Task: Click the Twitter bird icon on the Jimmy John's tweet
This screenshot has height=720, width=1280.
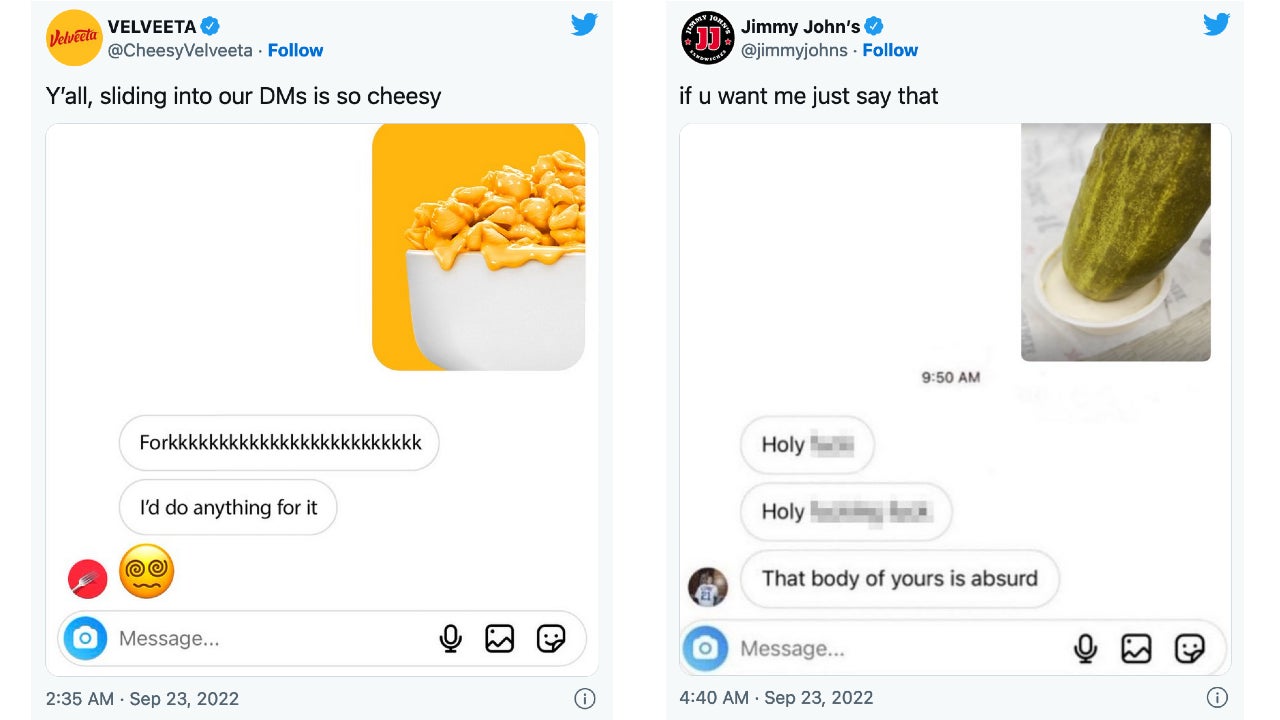Action: [1217, 24]
